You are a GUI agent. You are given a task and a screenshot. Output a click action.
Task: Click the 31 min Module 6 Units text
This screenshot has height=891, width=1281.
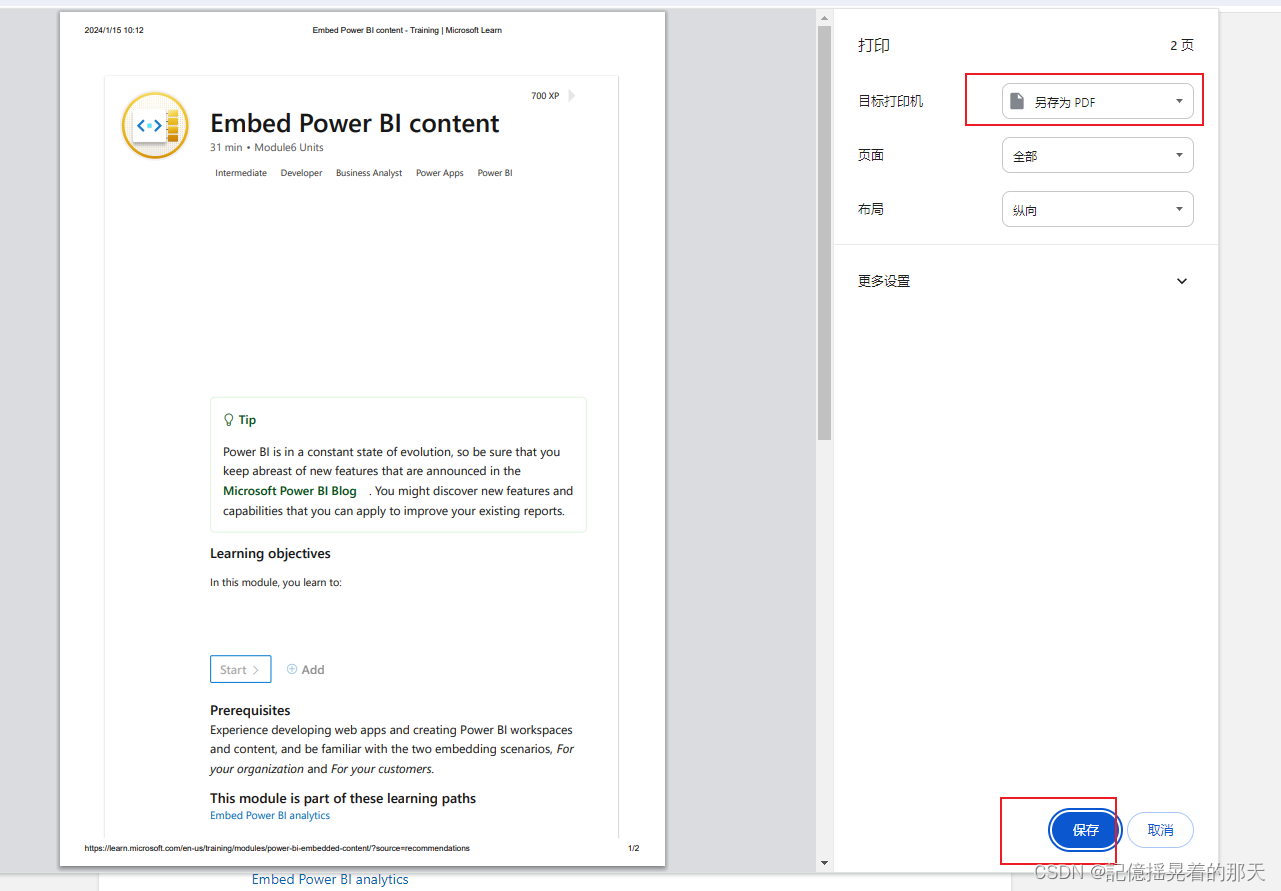pos(267,147)
